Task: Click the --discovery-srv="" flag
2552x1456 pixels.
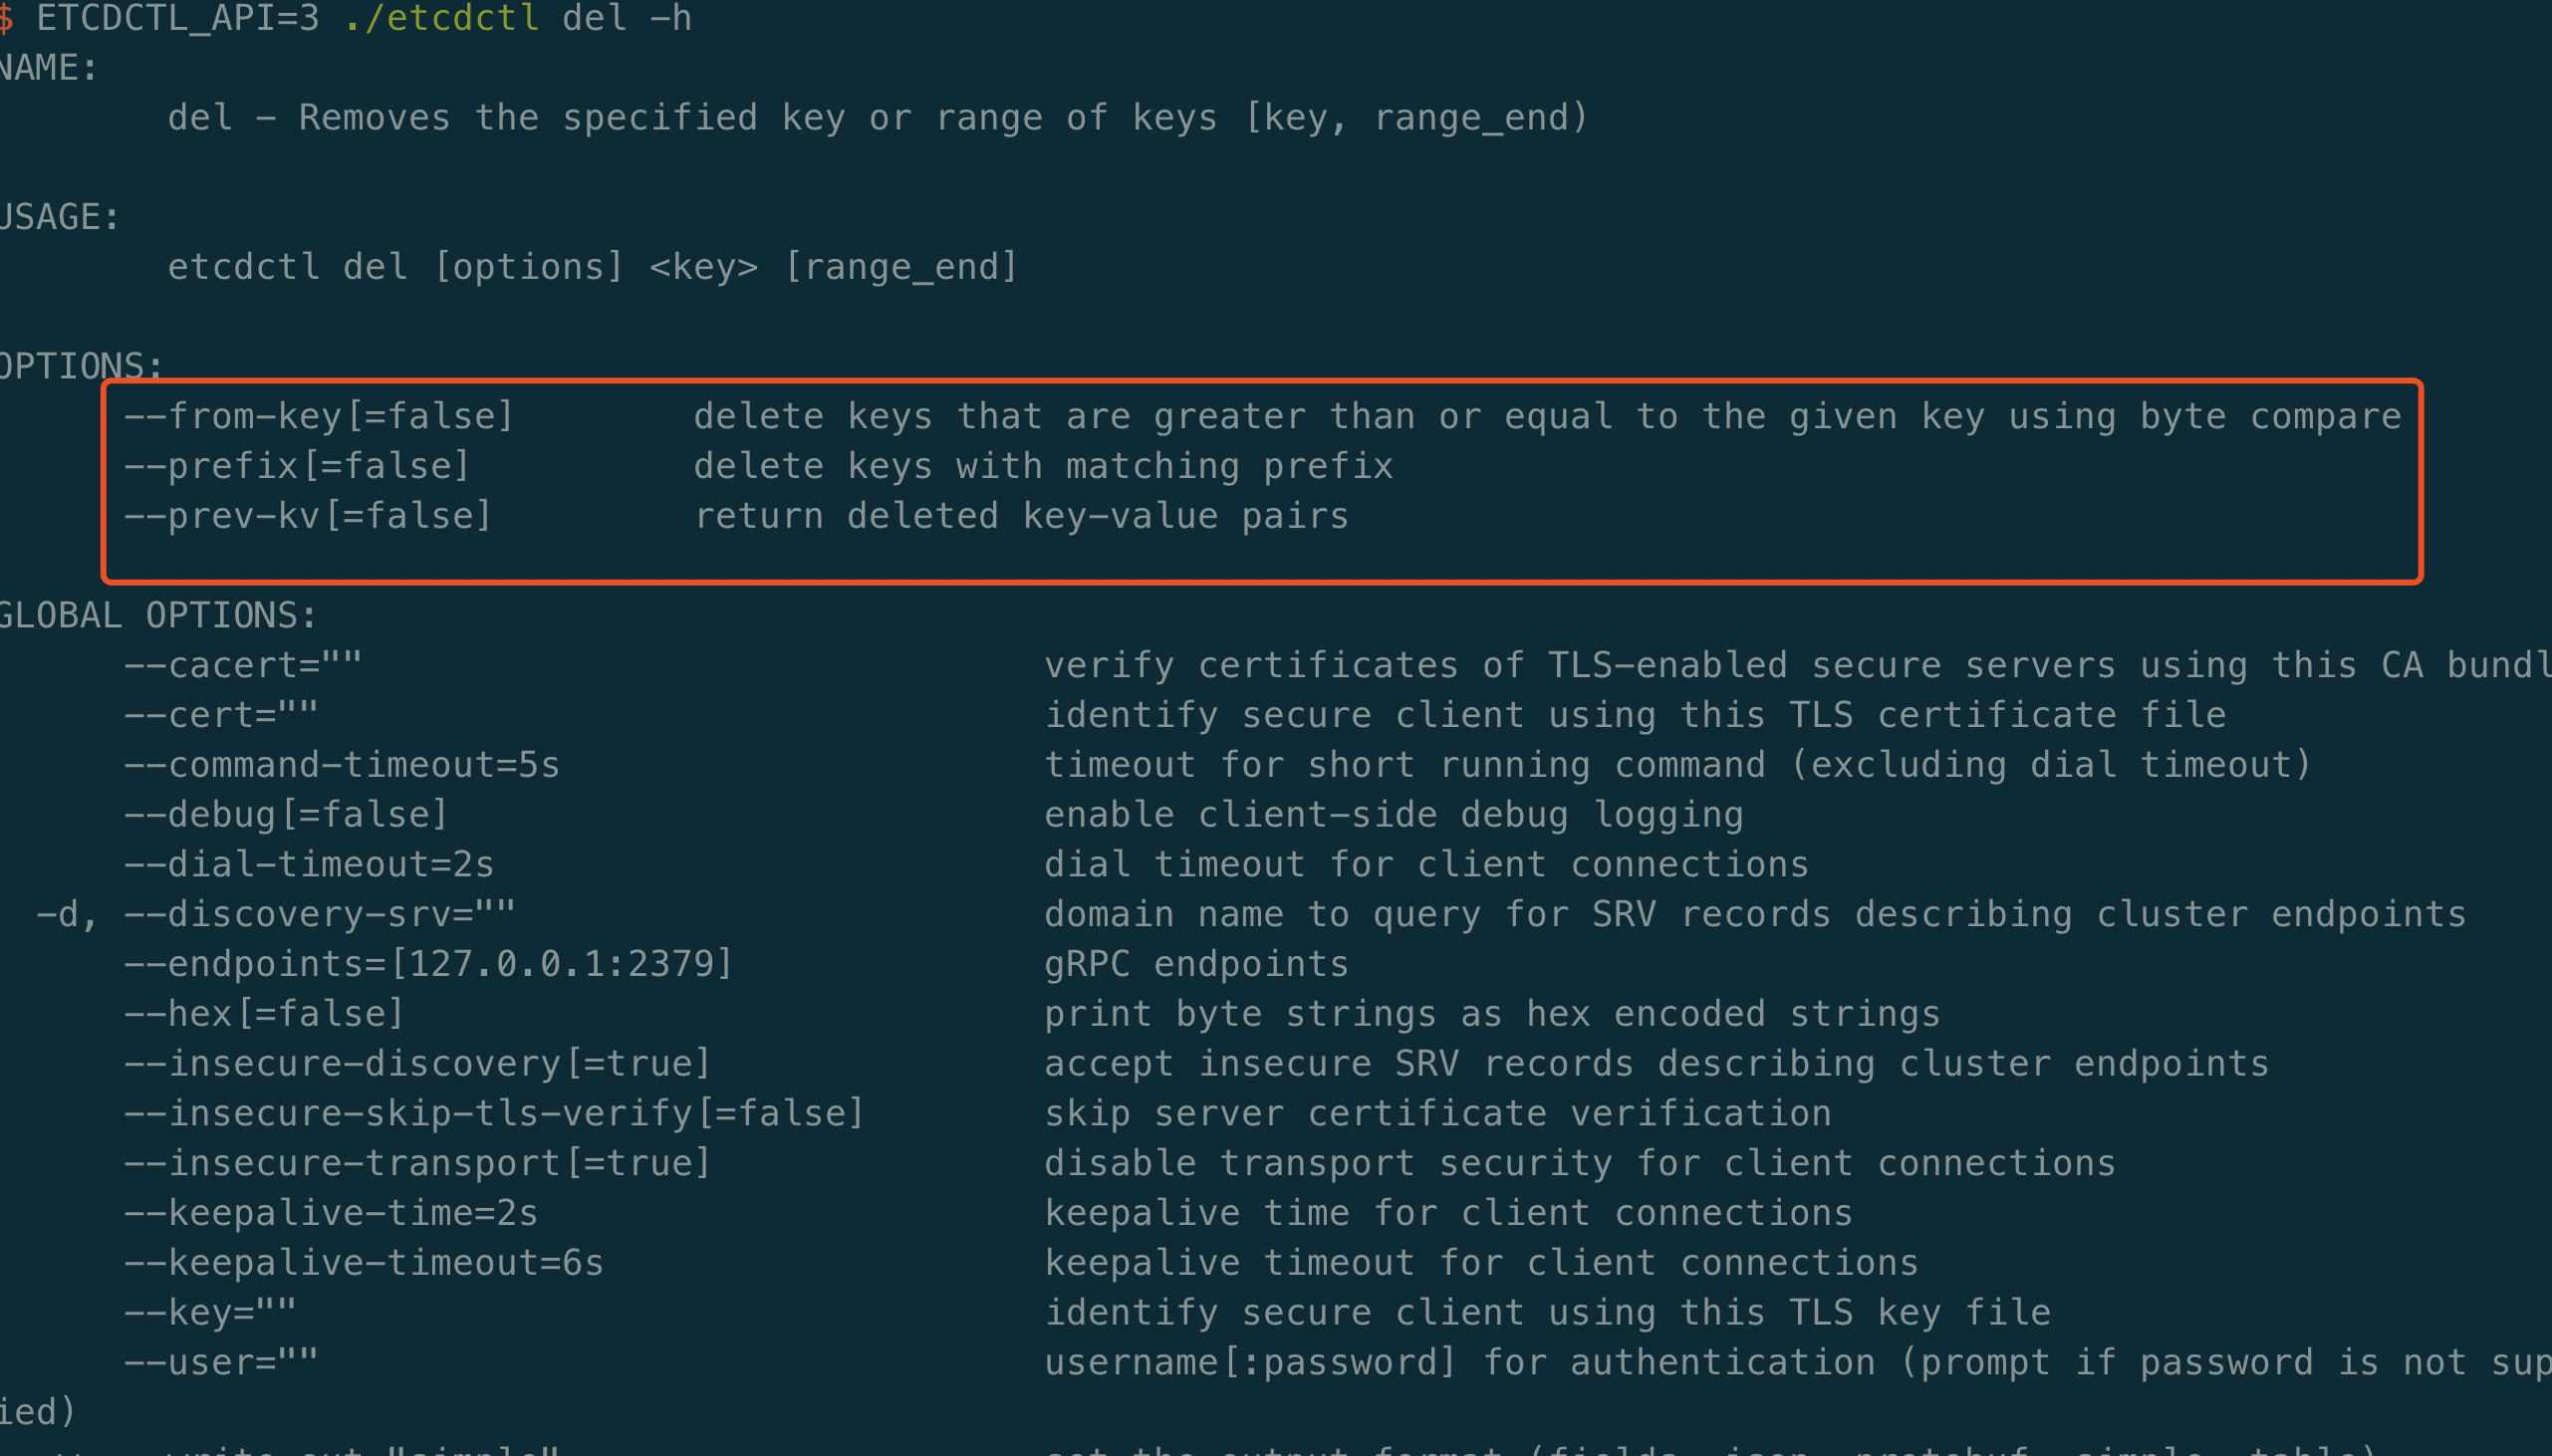Action: click(x=319, y=914)
